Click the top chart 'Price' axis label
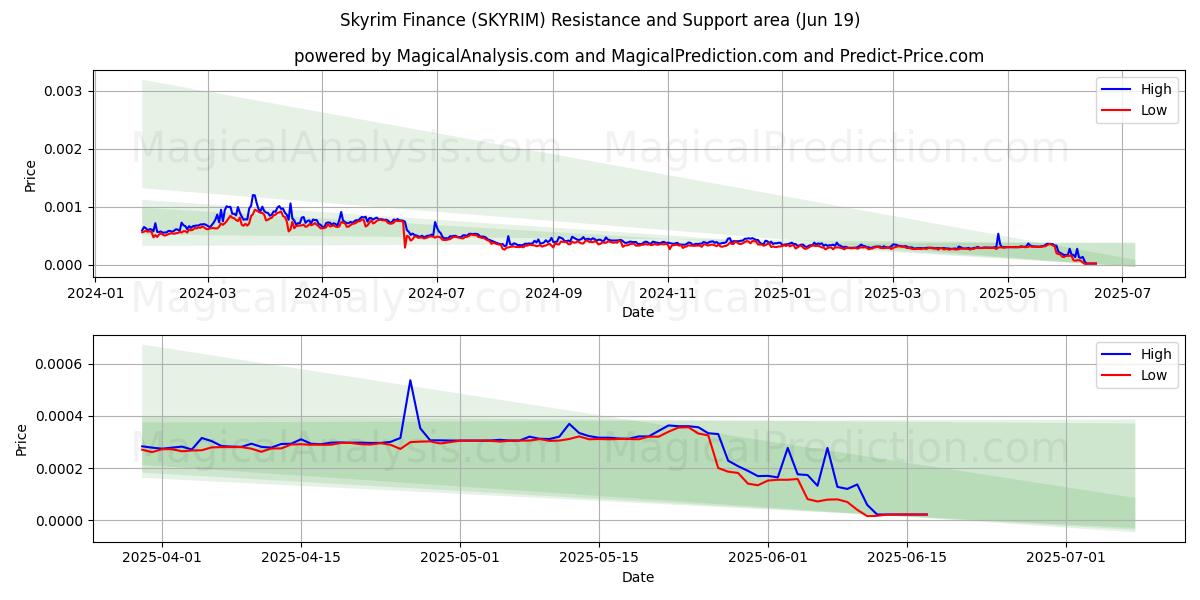This screenshot has width=1200, height=600. pyautogui.click(x=30, y=176)
